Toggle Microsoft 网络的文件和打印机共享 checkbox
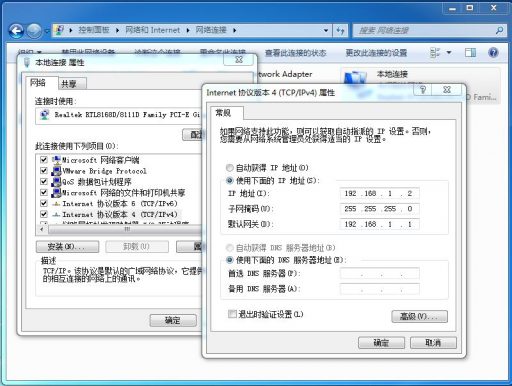The width and height of the screenshot is (512, 386). [x=43, y=192]
